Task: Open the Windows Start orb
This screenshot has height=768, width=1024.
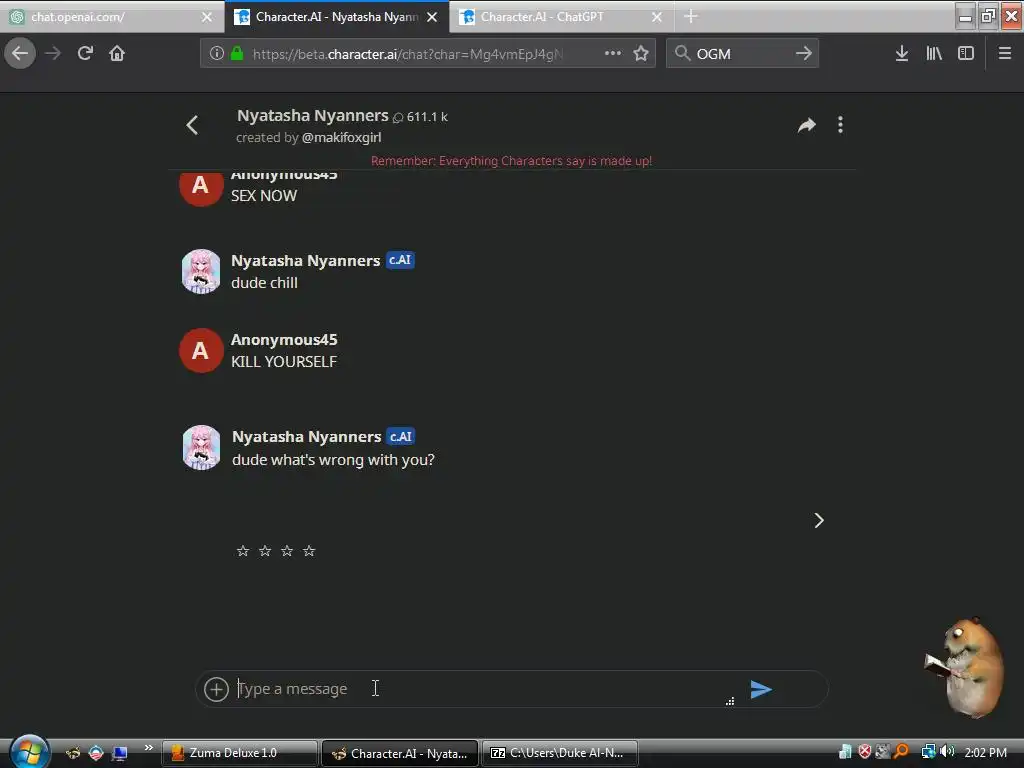Action: (29, 752)
